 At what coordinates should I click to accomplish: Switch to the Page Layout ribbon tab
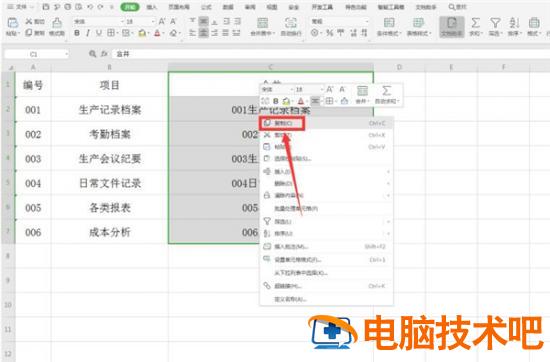click(179, 7)
